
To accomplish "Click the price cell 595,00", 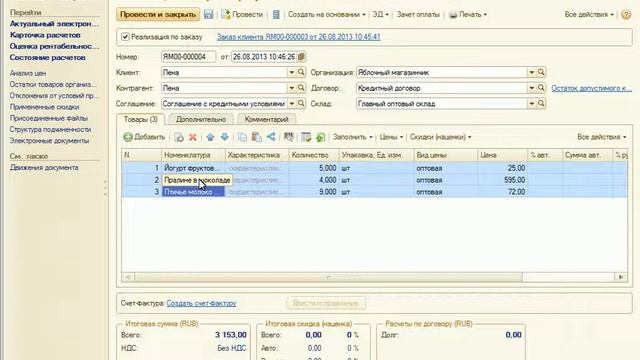I will [502, 180].
